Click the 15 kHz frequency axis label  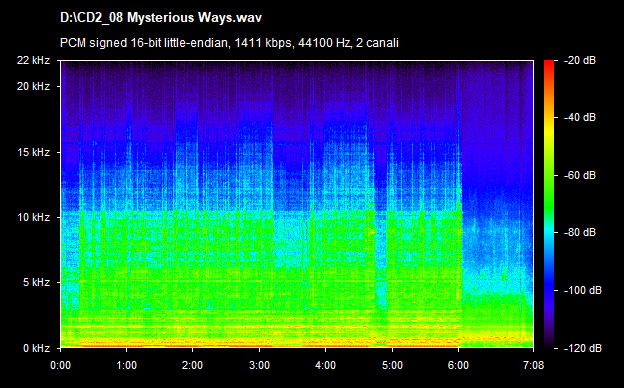coord(33,152)
